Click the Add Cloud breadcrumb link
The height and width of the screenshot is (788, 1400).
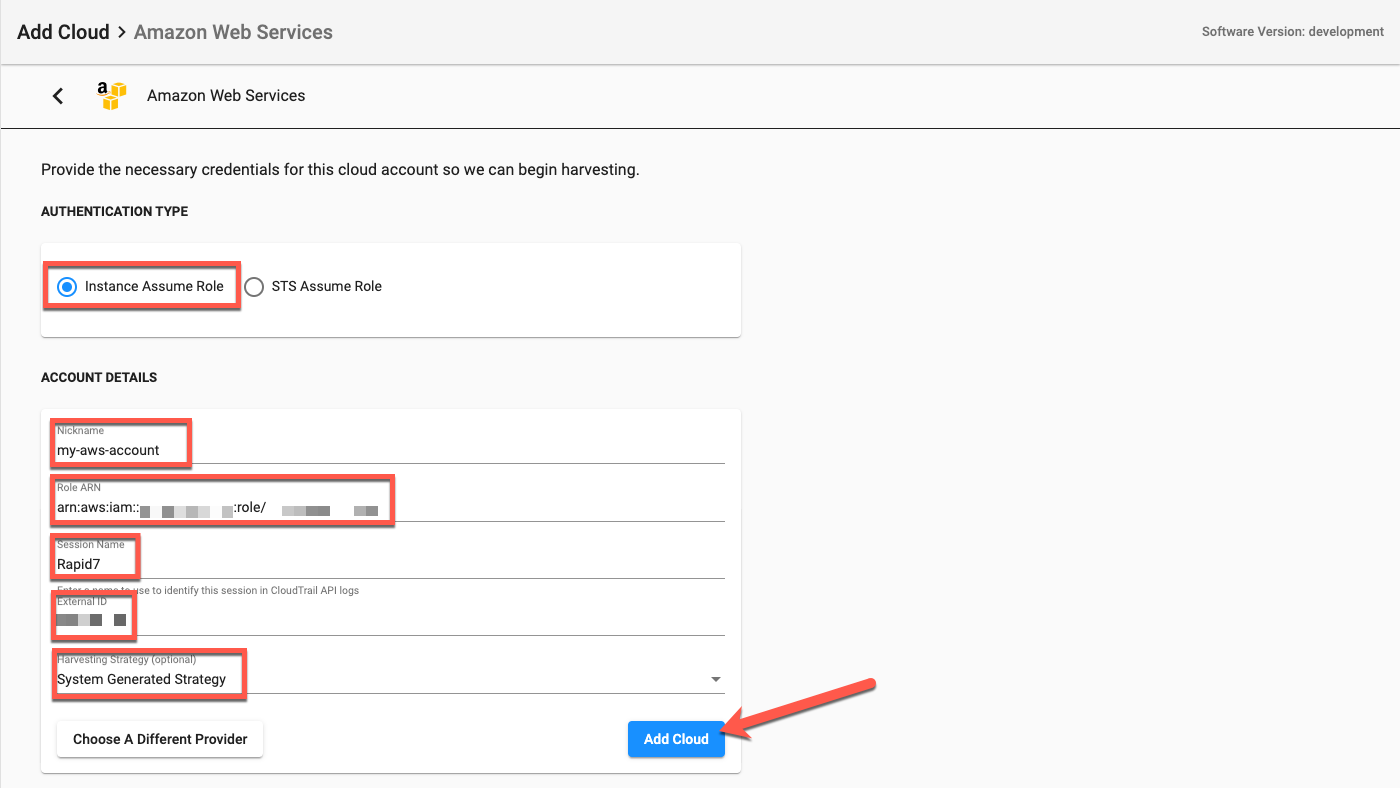[x=63, y=32]
